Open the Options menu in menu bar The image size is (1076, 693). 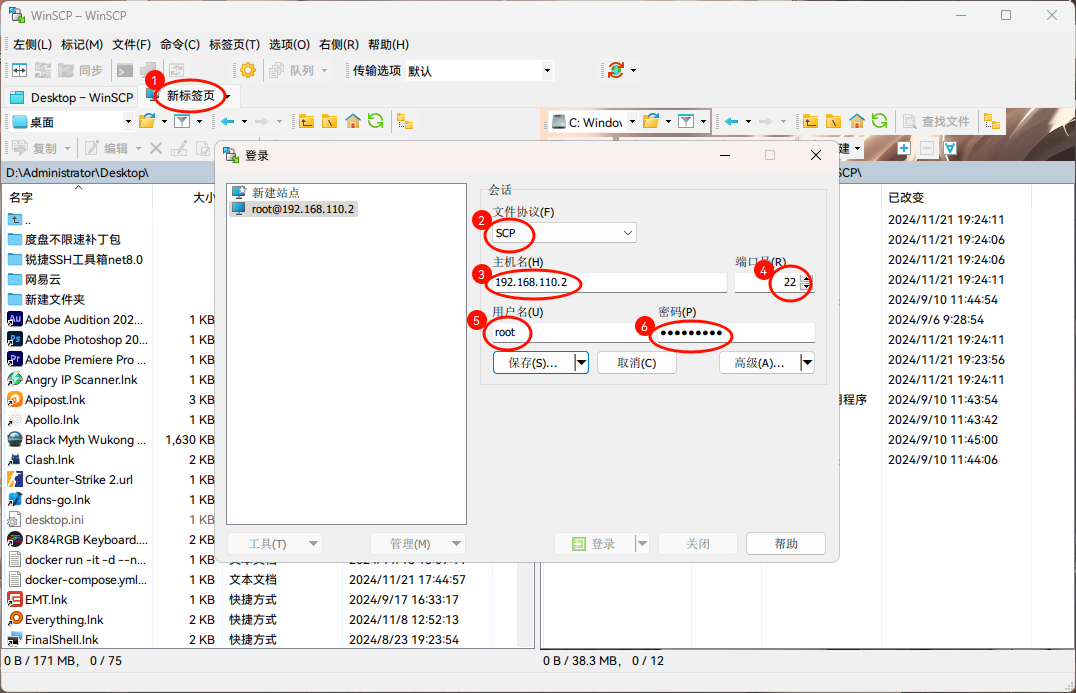(289, 44)
